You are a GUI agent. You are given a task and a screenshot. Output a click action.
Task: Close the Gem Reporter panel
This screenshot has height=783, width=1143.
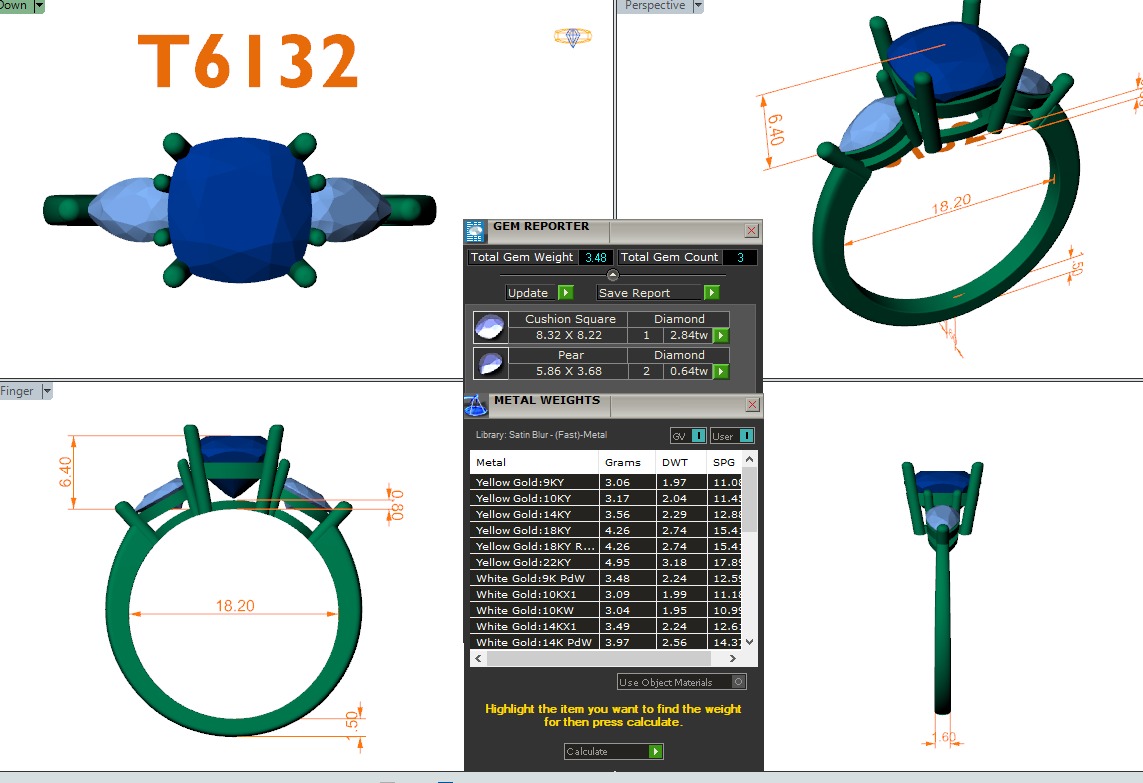(751, 231)
